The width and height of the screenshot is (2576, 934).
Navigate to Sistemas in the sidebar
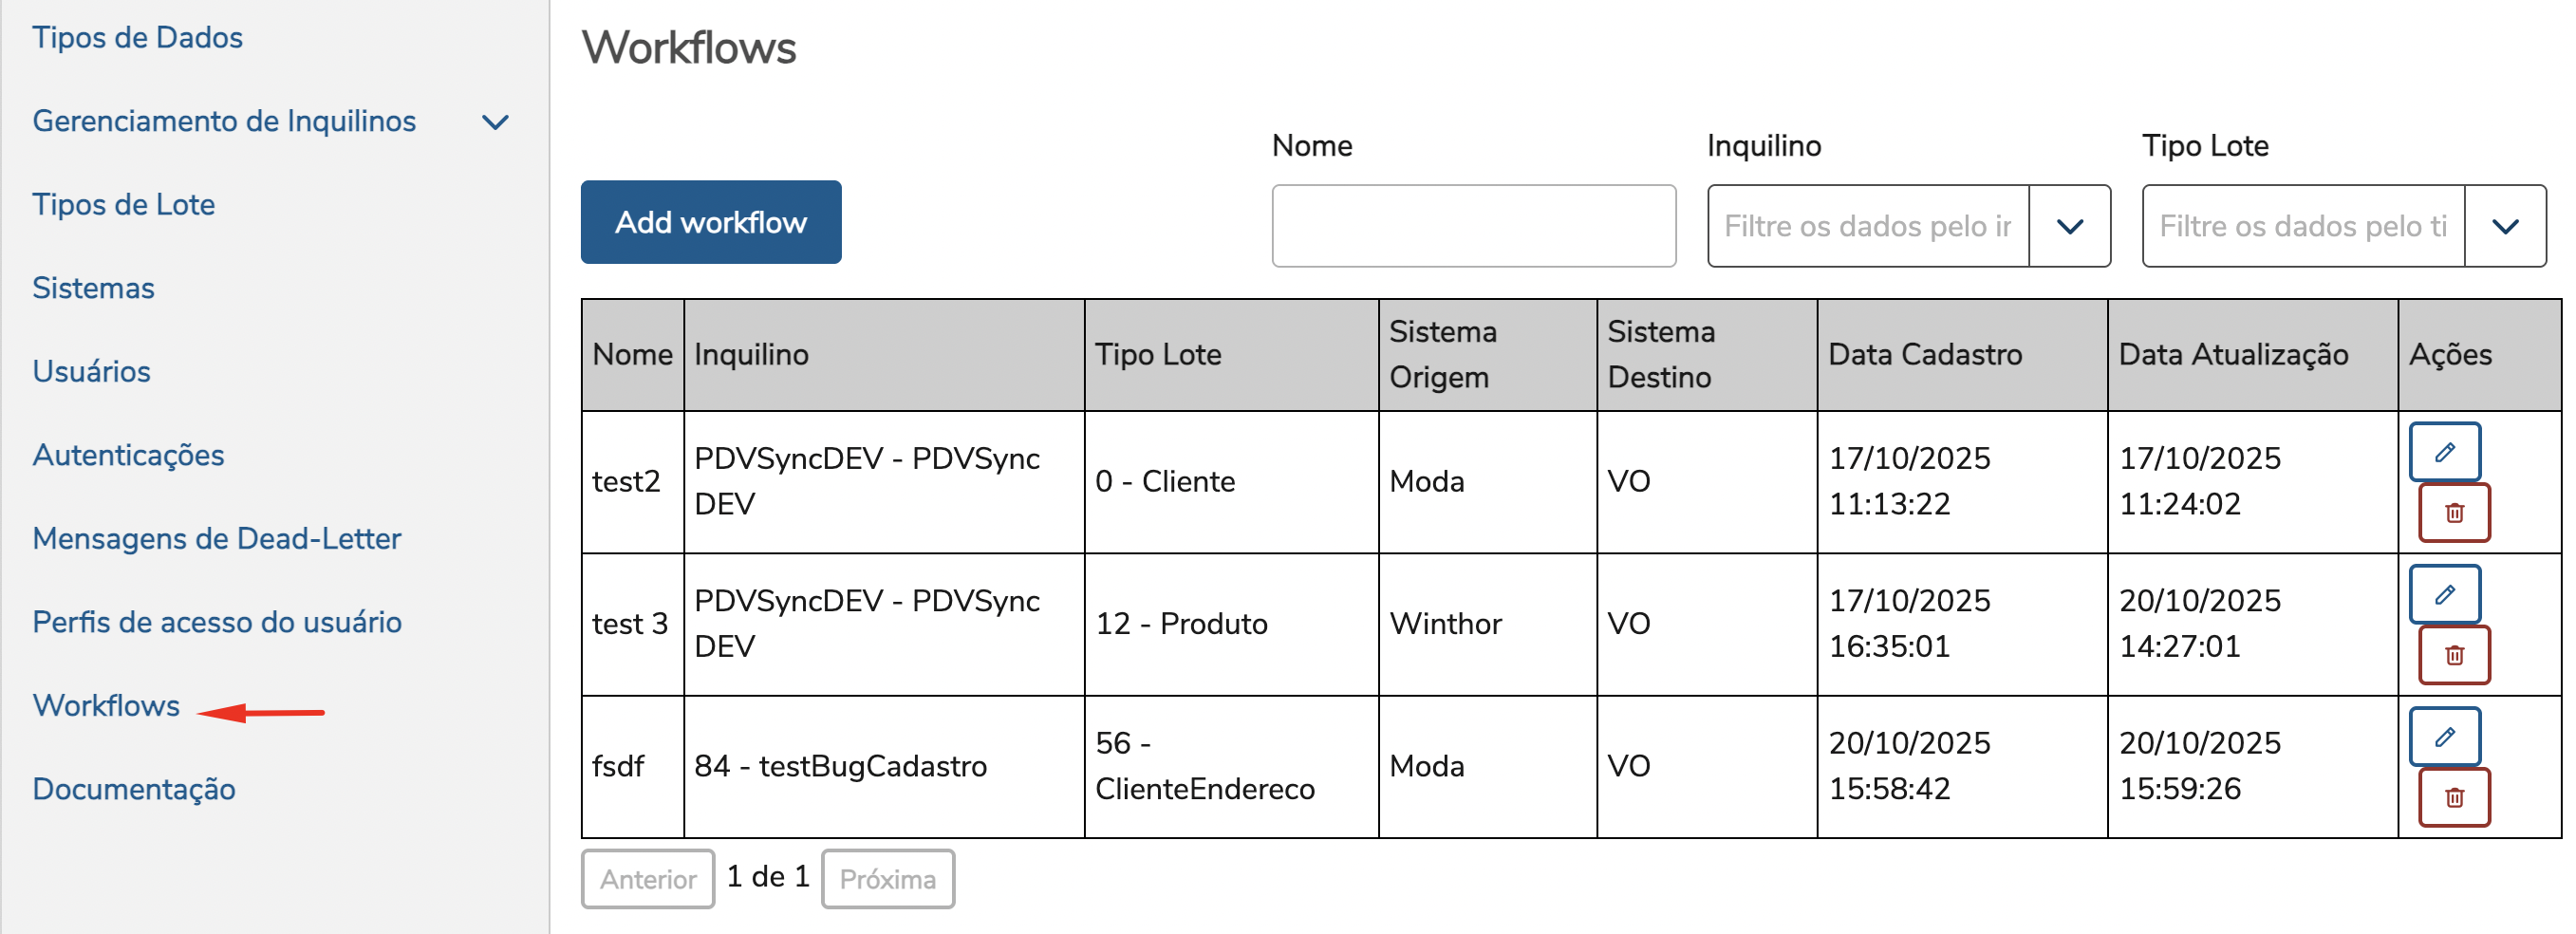point(93,288)
